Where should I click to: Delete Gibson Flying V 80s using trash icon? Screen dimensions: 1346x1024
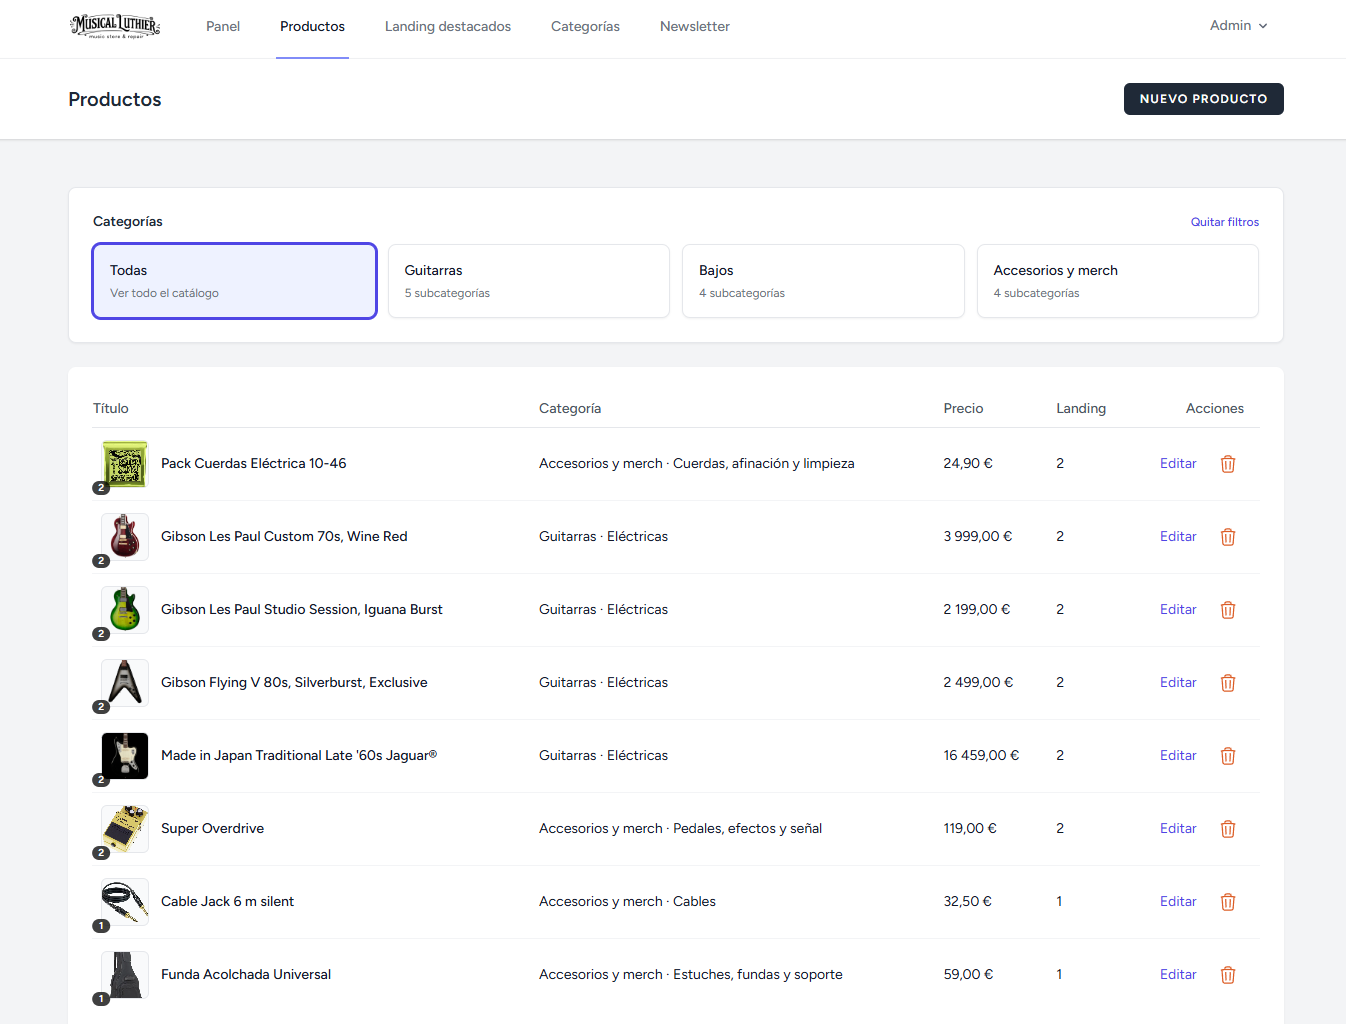(x=1228, y=683)
